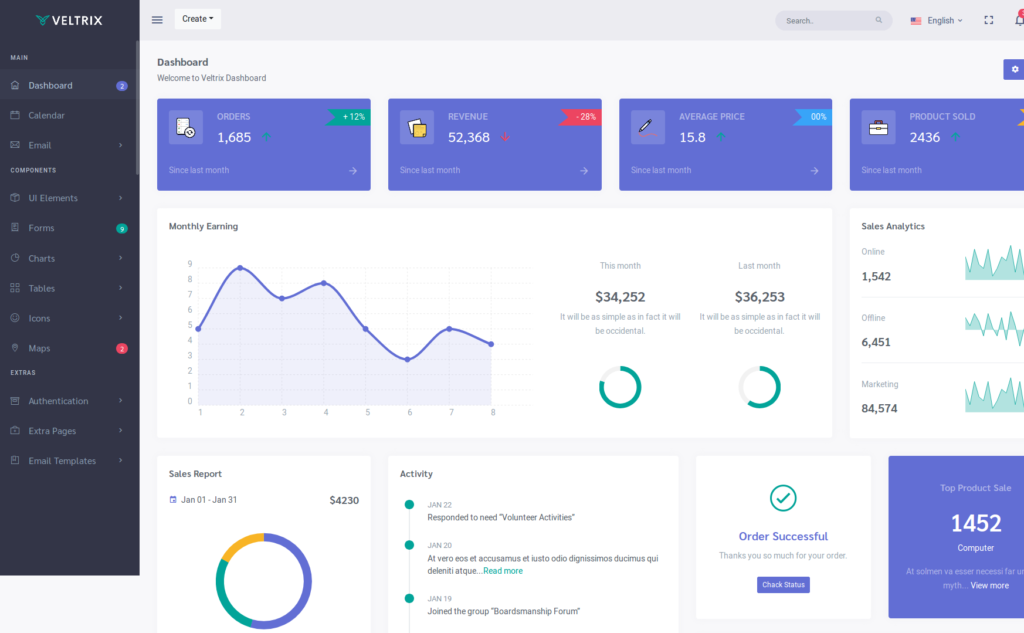Follow the Orders card arrow

pos(353,170)
